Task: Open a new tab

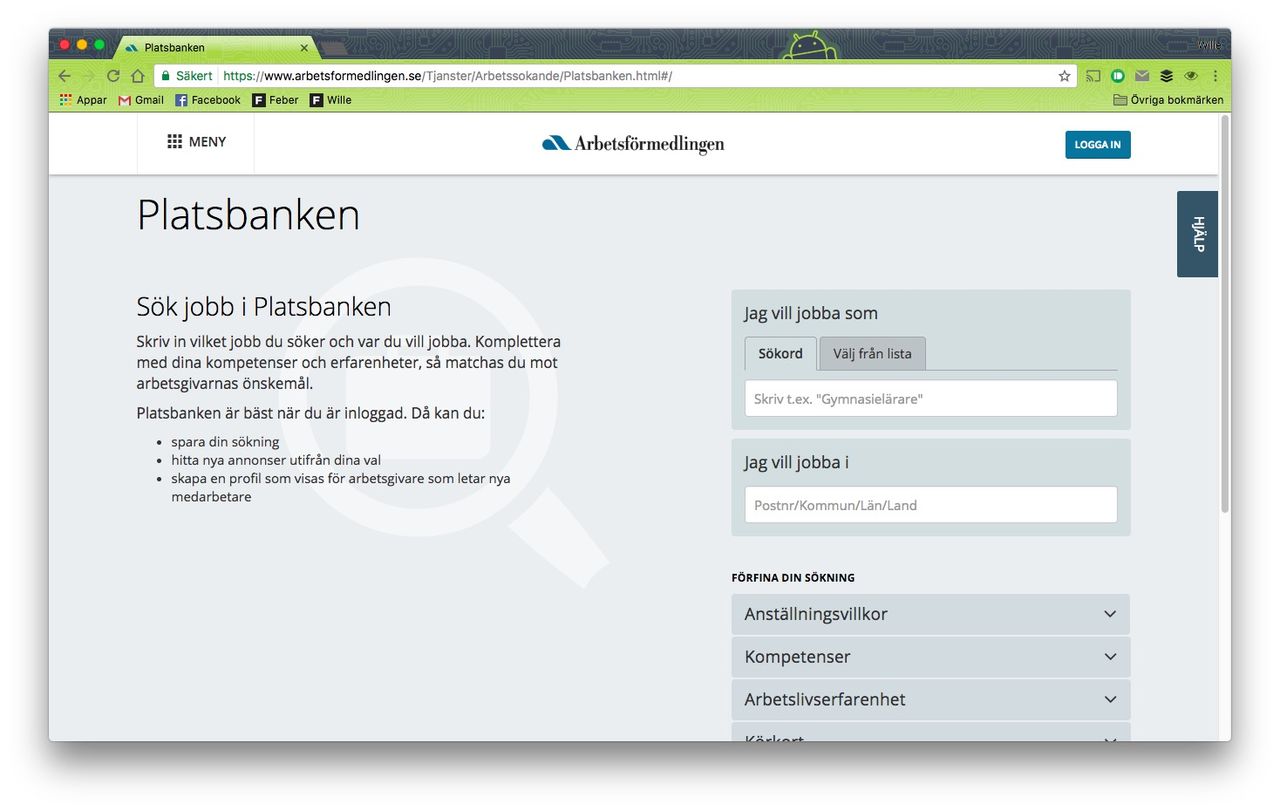Action: pyautogui.click(x=334, y=48)
